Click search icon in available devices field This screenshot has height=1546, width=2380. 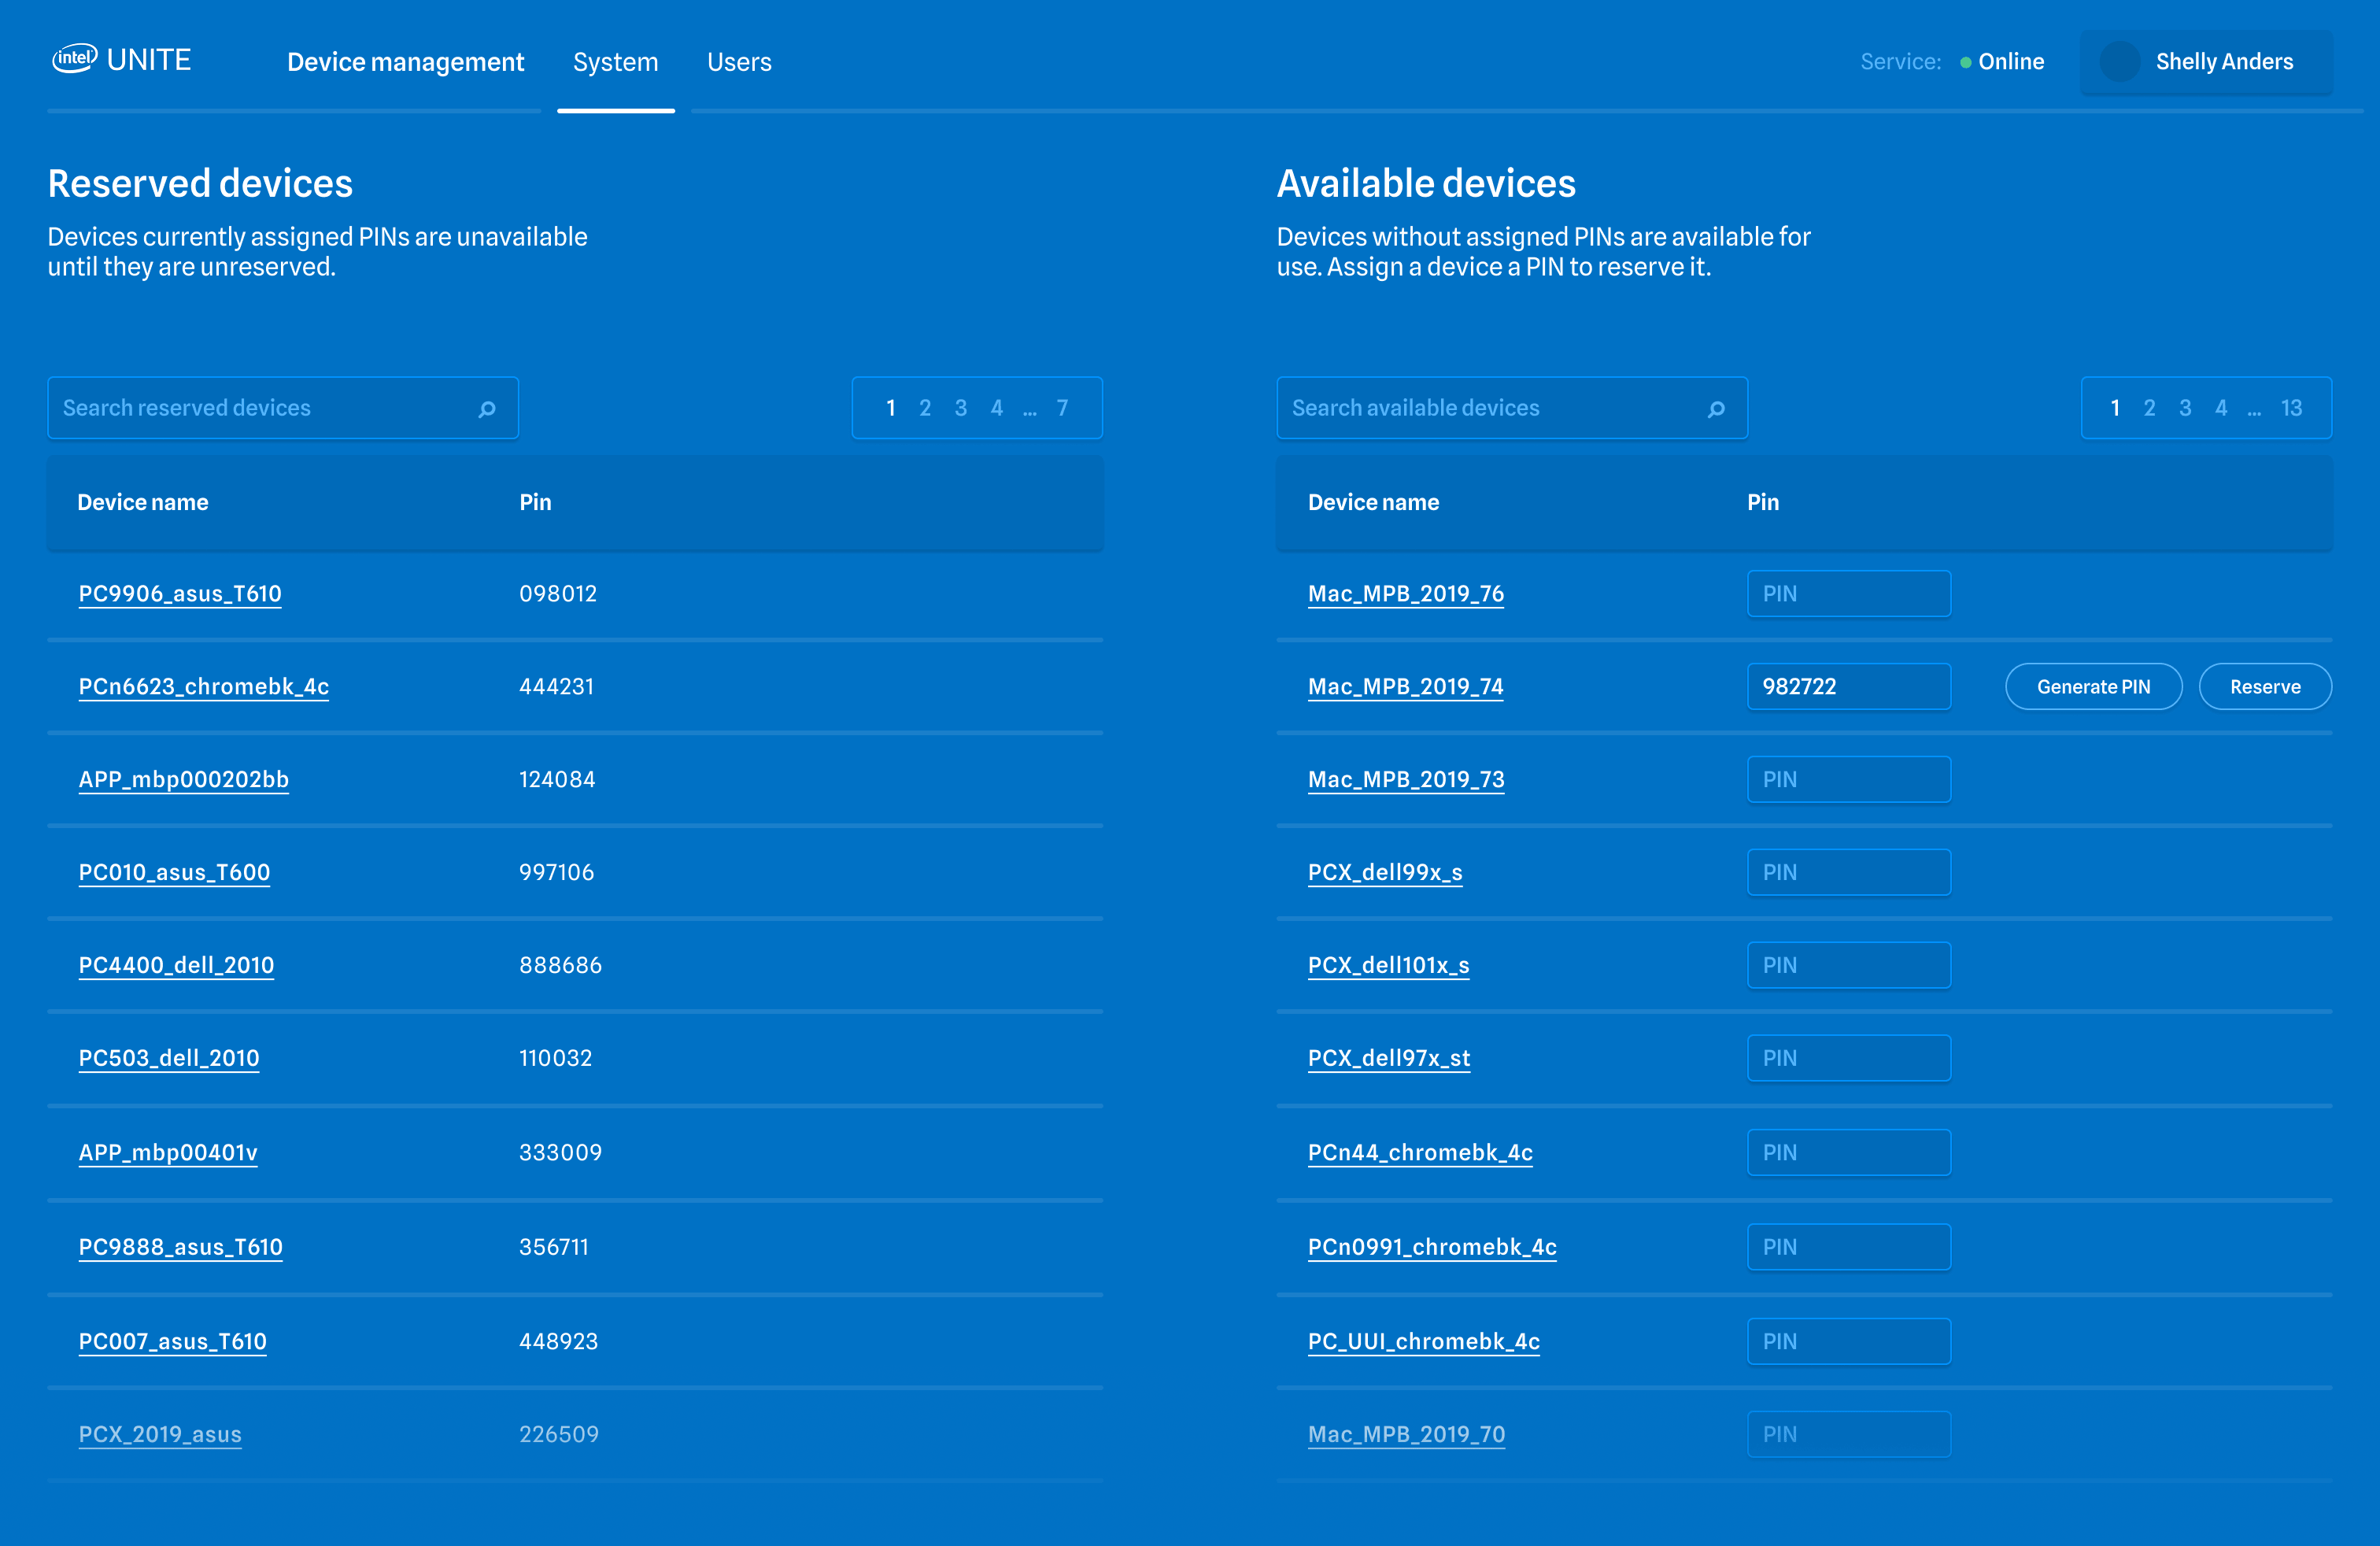pos(1716,409)
